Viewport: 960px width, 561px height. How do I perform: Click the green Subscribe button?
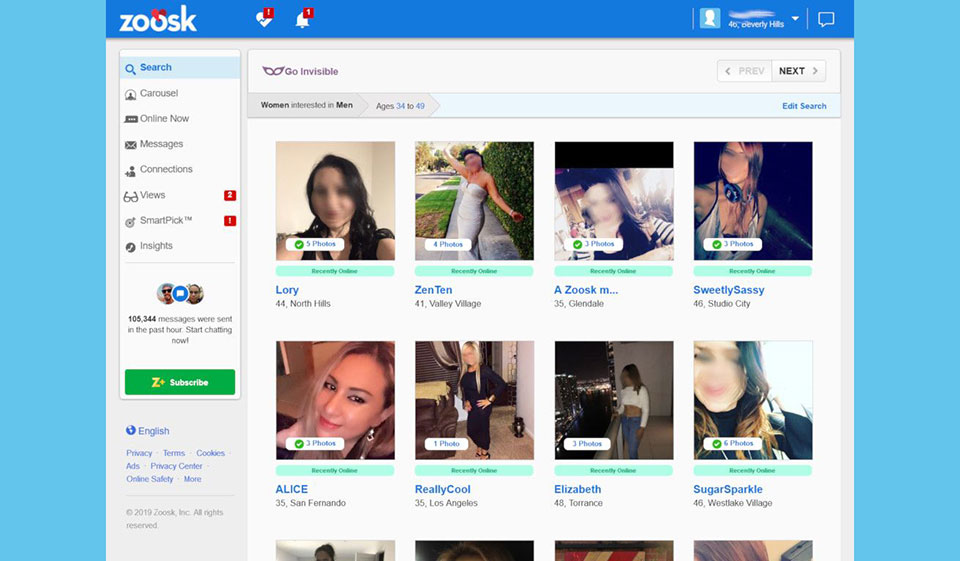click(x=180, y=382)
